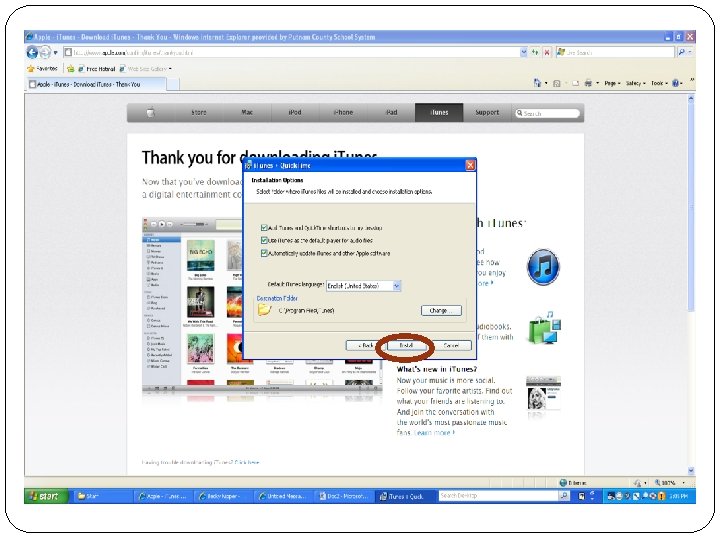Click the Back button in installer

click(365, 345)
